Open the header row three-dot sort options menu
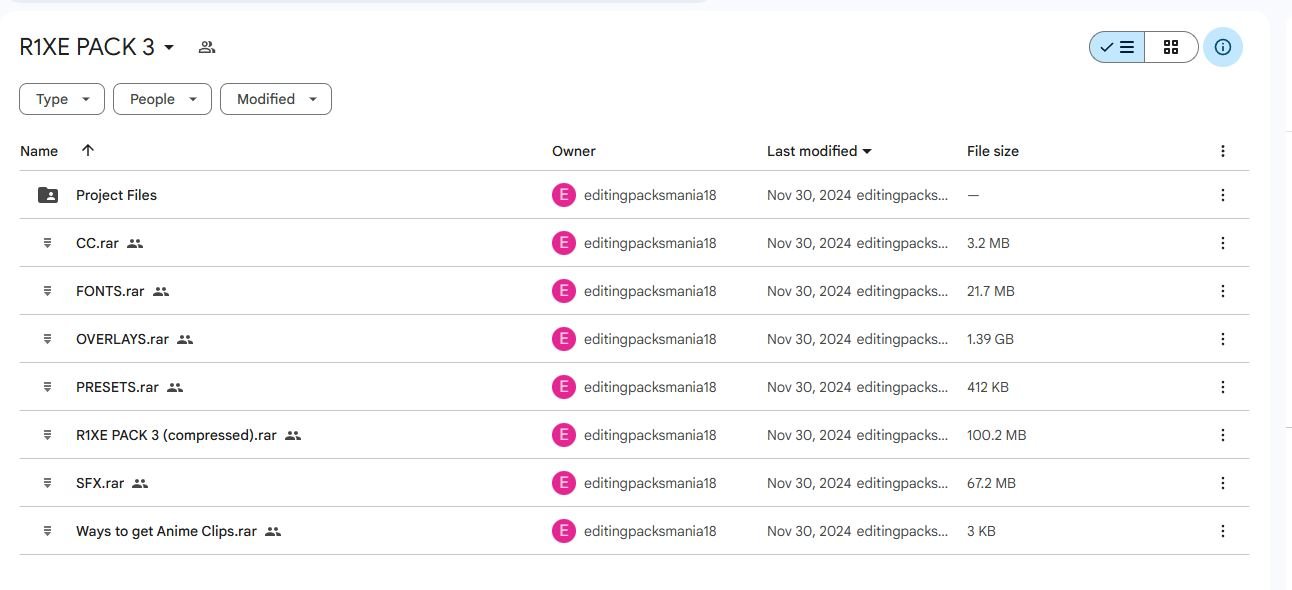The image size is (1292, 590). point(1222,151)
